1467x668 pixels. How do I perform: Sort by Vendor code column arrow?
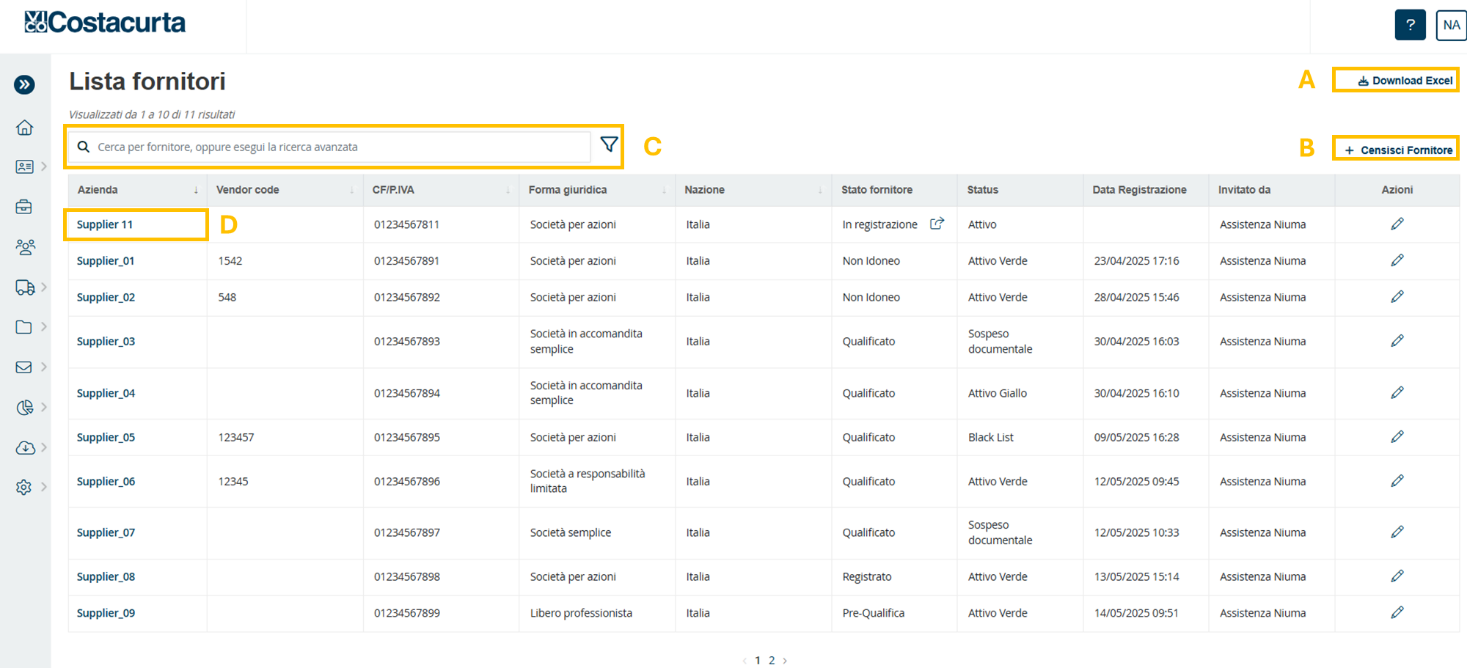coord(352,190)
